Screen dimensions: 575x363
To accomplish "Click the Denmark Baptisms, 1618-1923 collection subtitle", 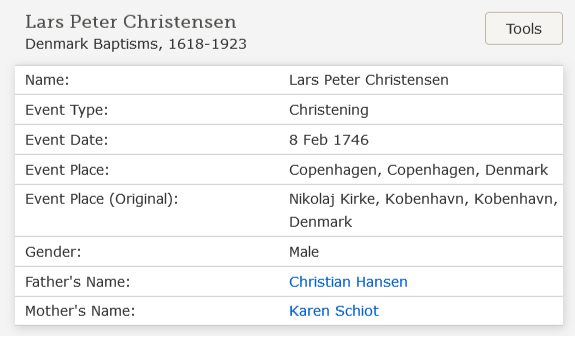I will (x=136, y=44).
